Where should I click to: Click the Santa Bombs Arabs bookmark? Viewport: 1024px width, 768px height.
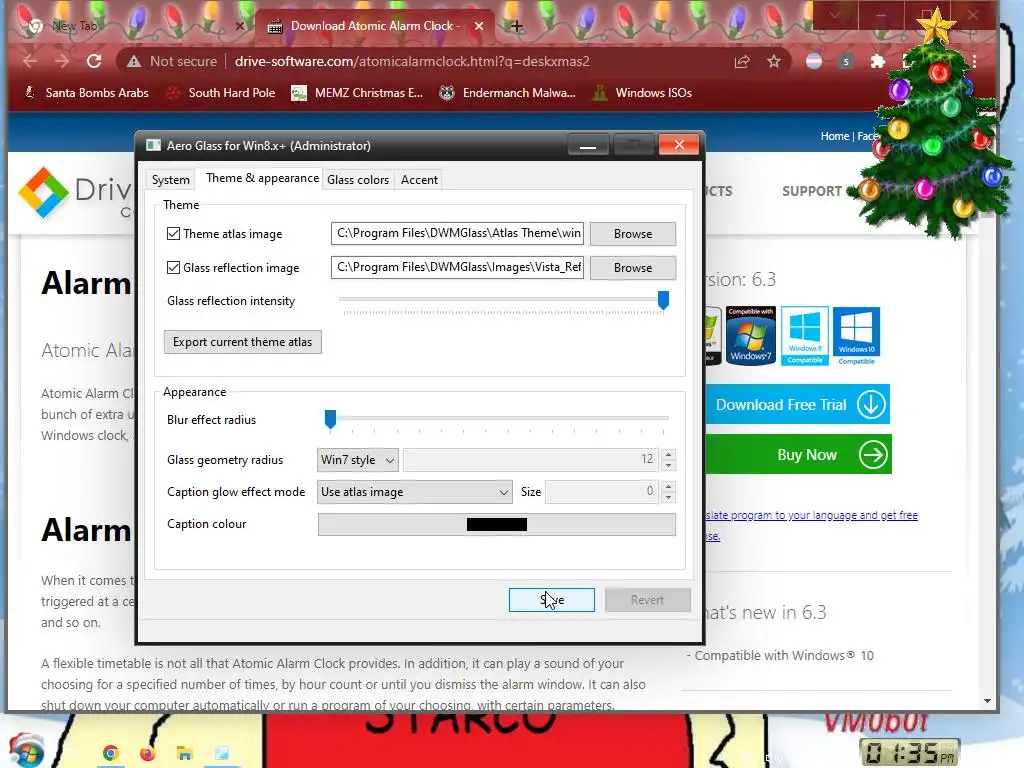[x=87, y=93]
